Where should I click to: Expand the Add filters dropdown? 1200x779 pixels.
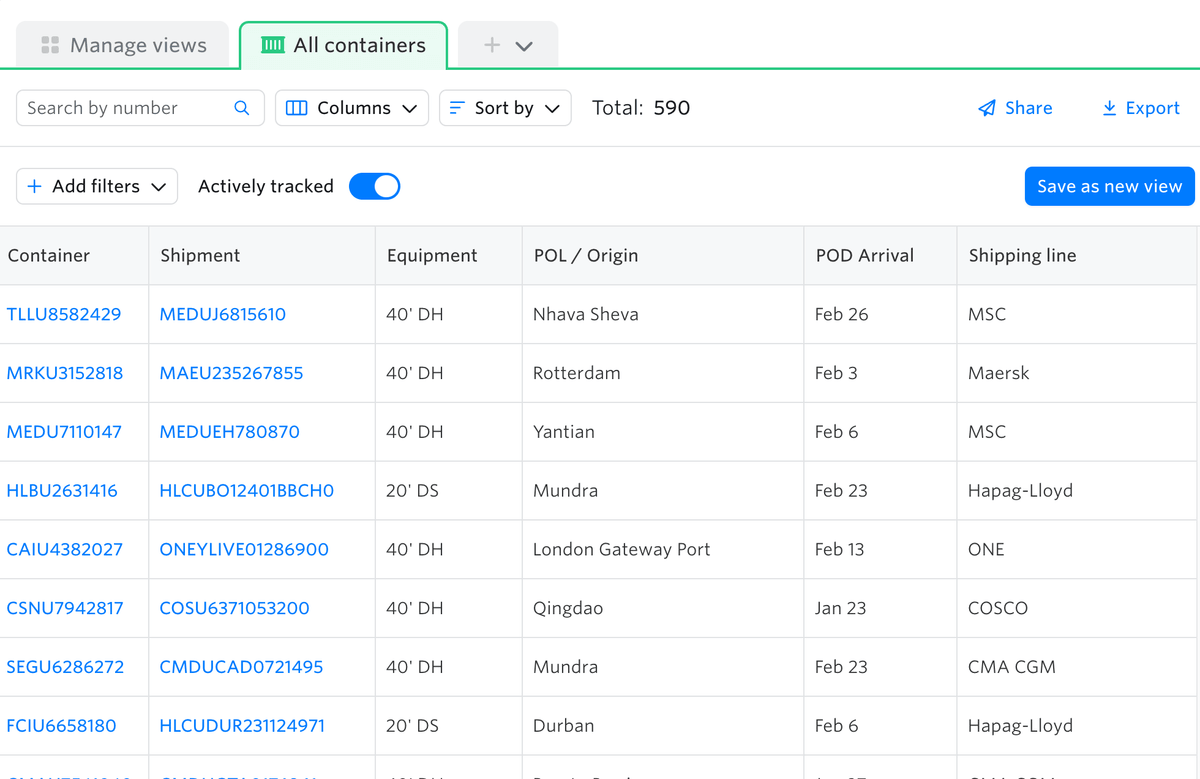pos(97,186)
